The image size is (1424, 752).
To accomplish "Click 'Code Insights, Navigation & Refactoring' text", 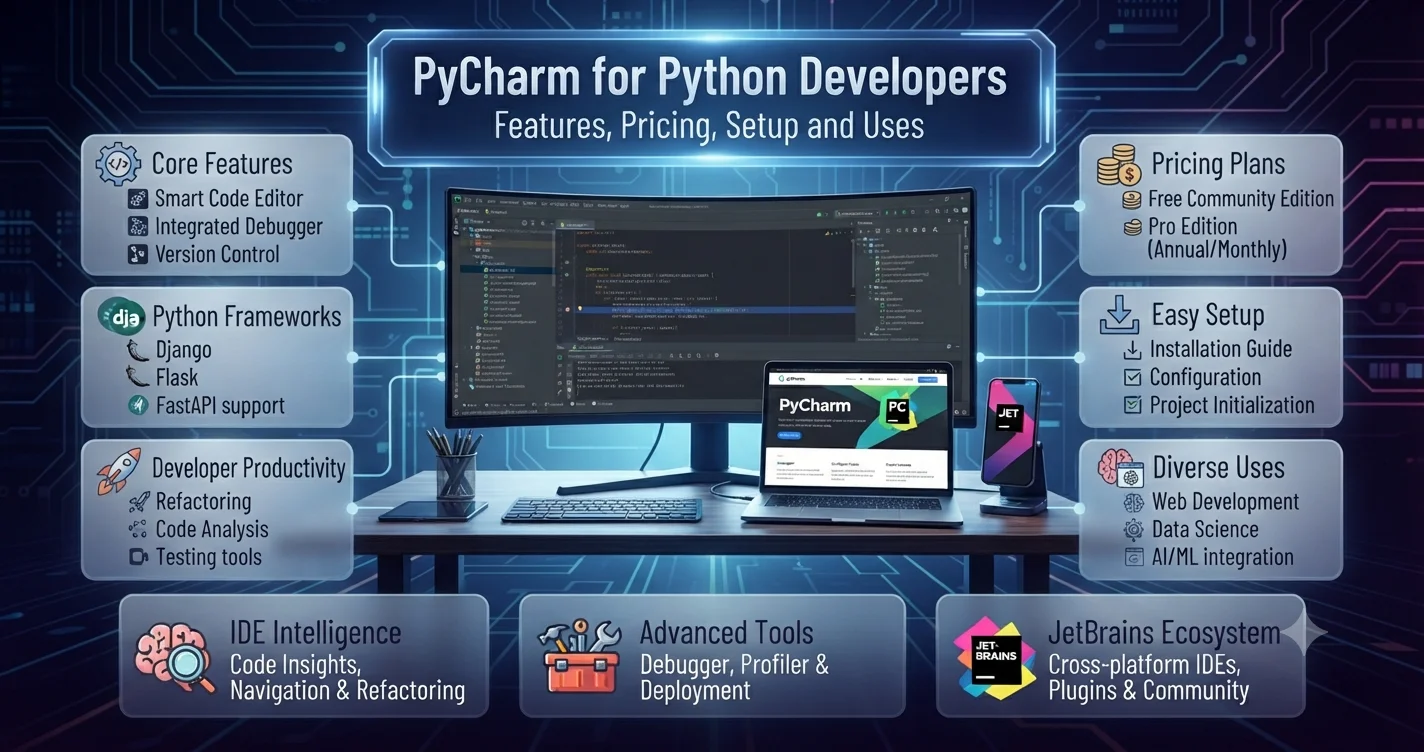I will tap(347, 677).
